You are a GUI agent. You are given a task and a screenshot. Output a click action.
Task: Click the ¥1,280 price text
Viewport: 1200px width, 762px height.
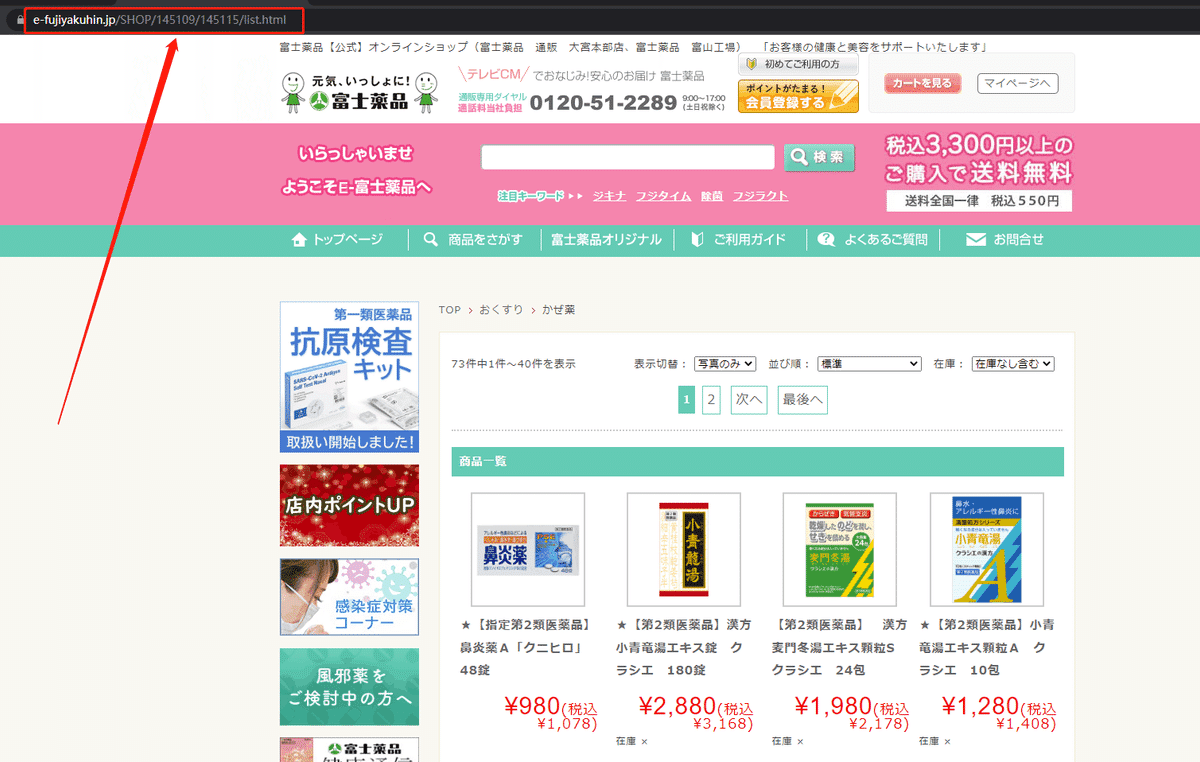(x=981, y=706)
